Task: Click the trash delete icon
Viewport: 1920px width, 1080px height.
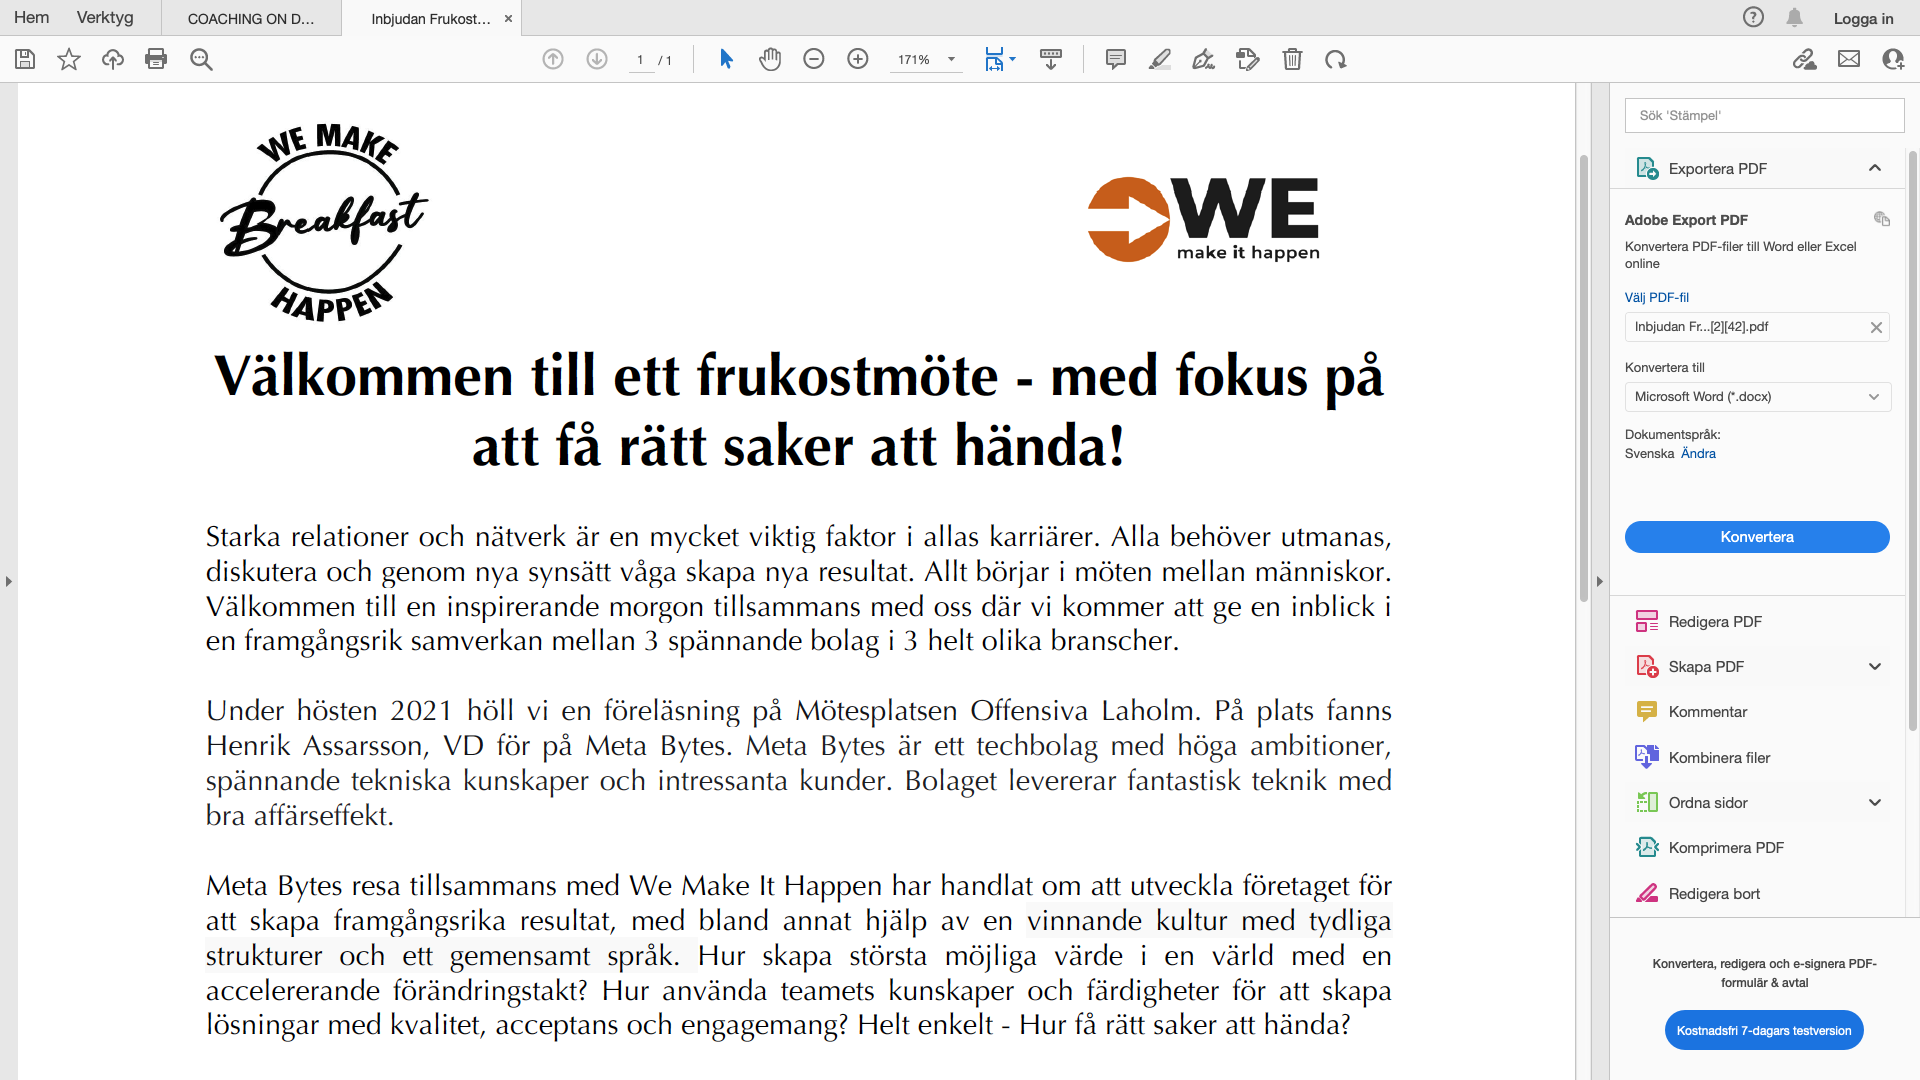Action: [x=1292, y=60]
